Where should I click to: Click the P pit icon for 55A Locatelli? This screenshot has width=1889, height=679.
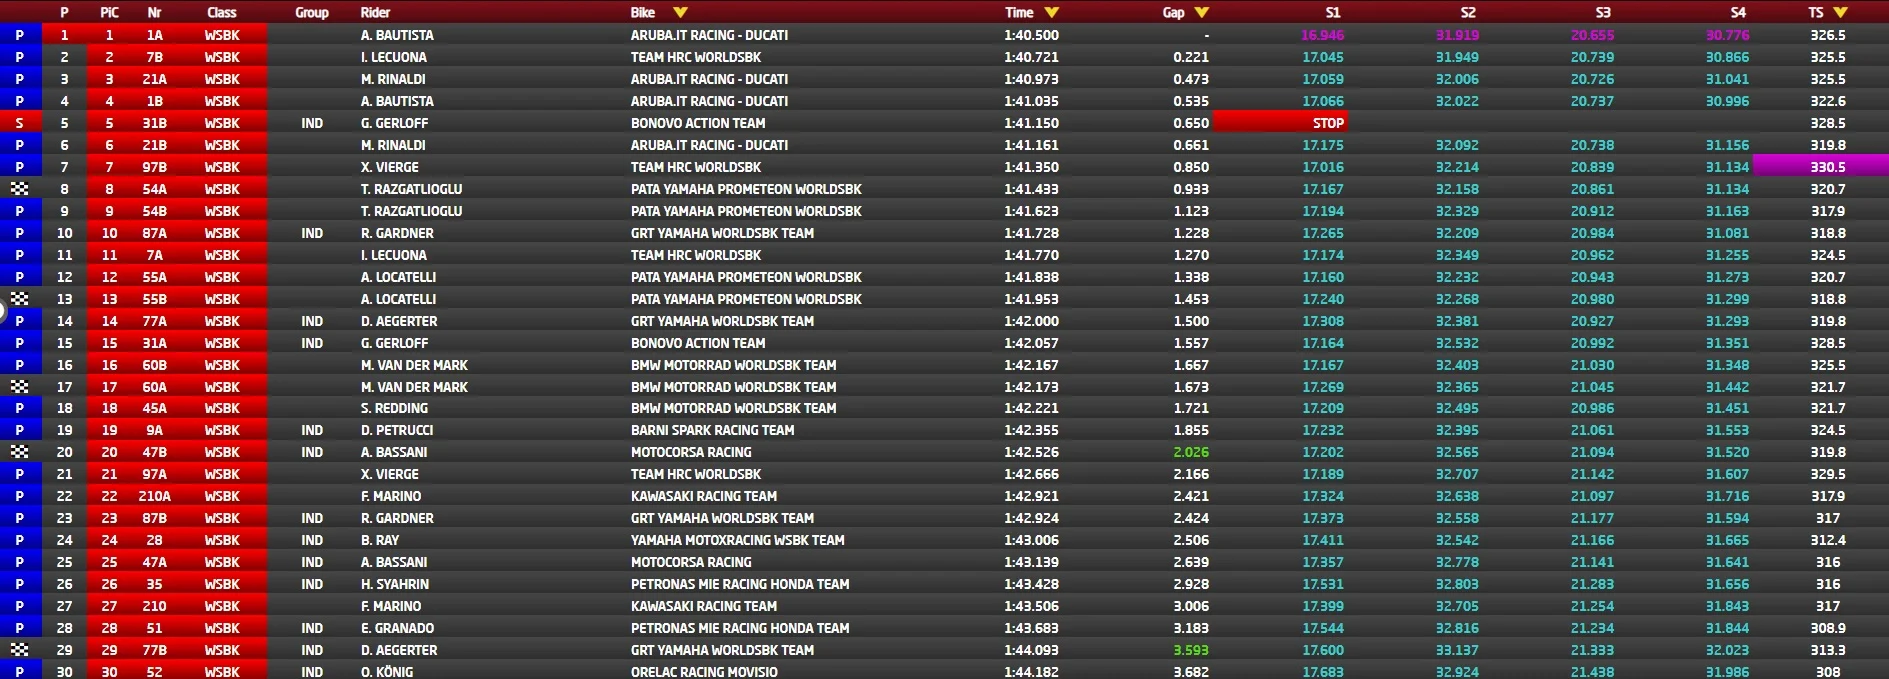20,277
